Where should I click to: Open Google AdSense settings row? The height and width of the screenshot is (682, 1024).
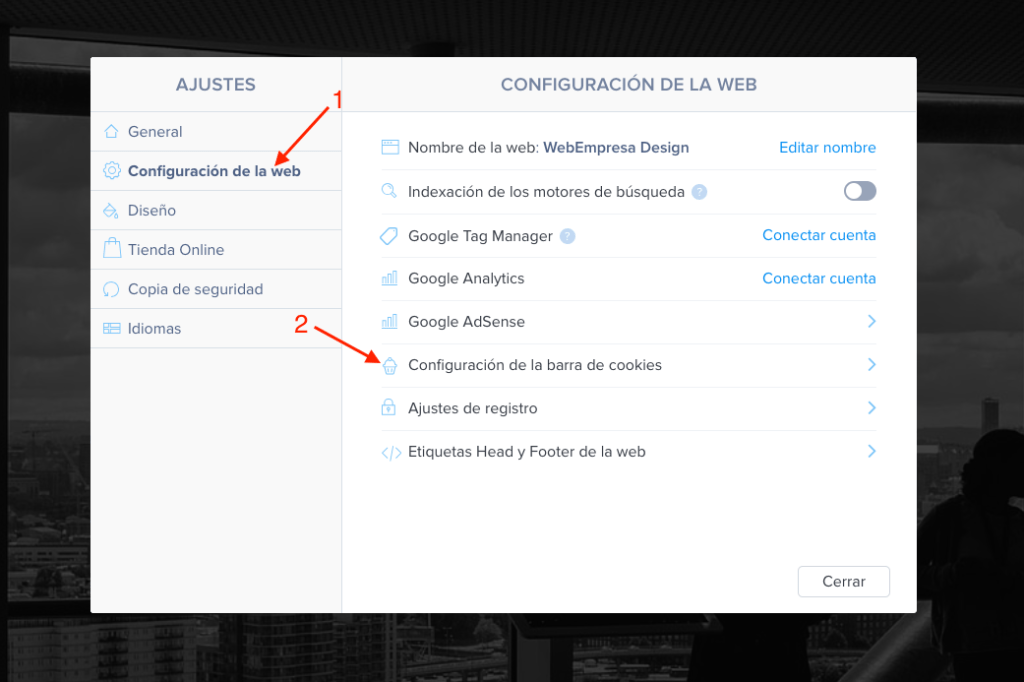coord(628,322)
